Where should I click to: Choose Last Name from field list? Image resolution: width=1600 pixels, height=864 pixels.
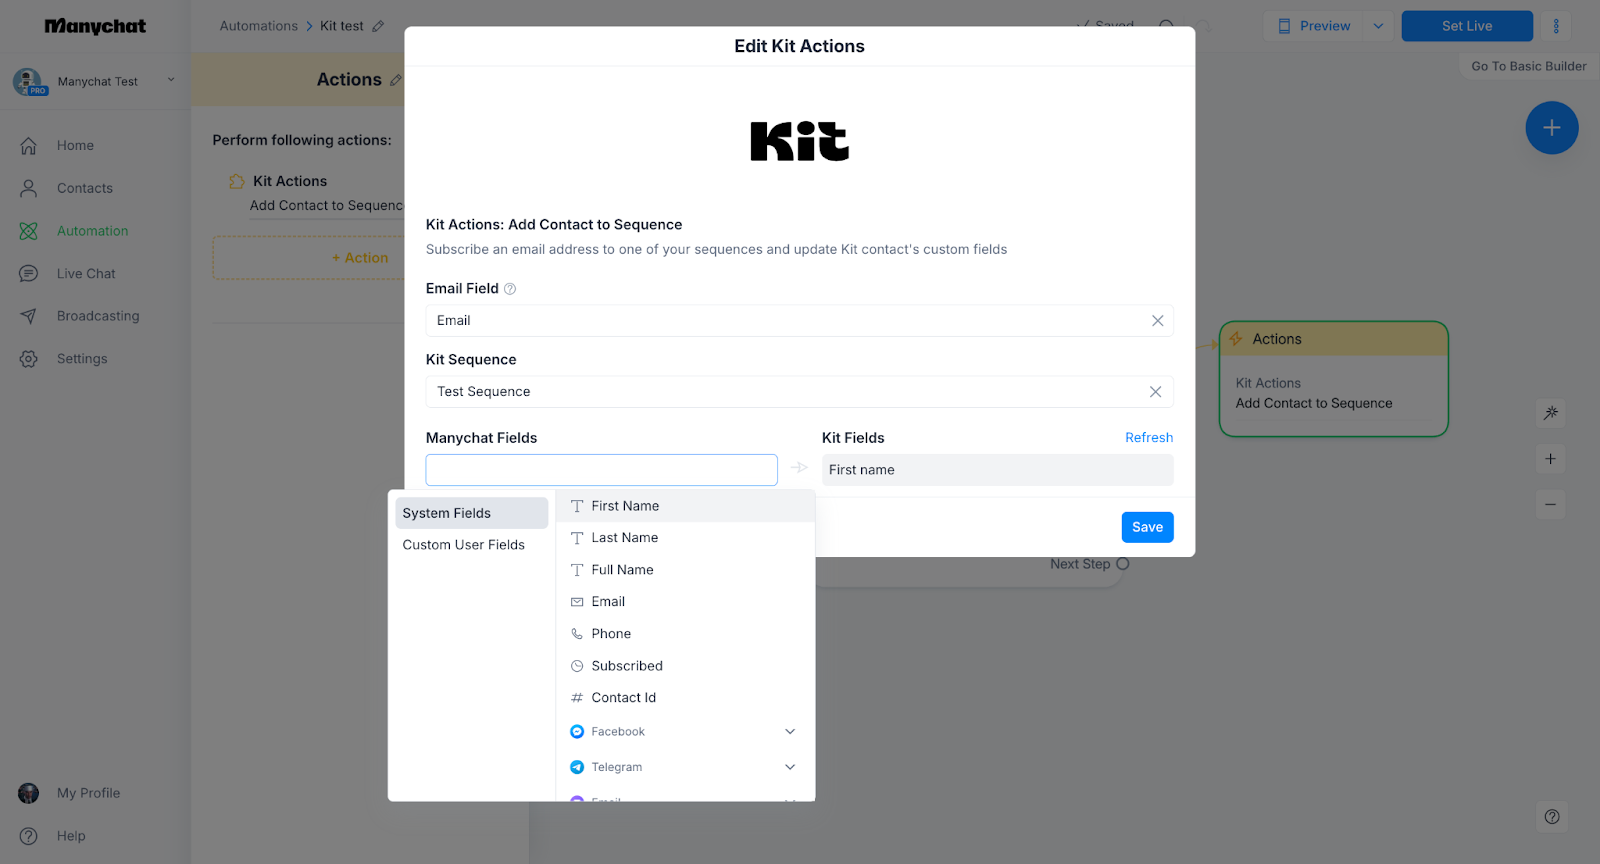coord(624,538)
